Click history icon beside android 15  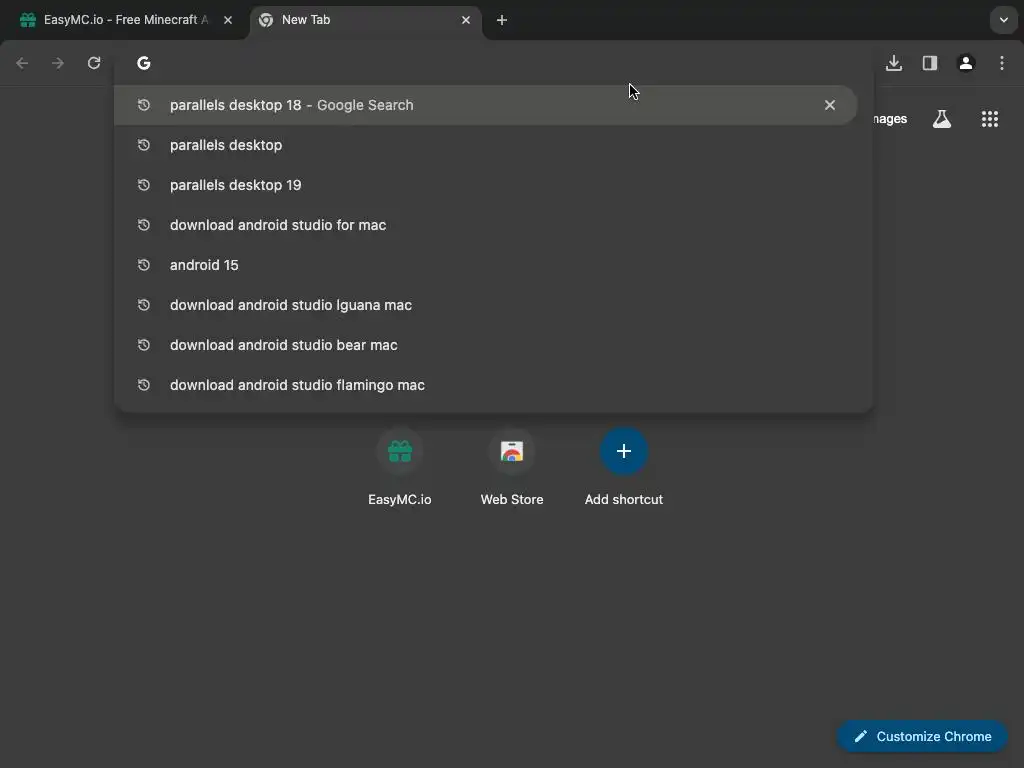pos(144,265)
